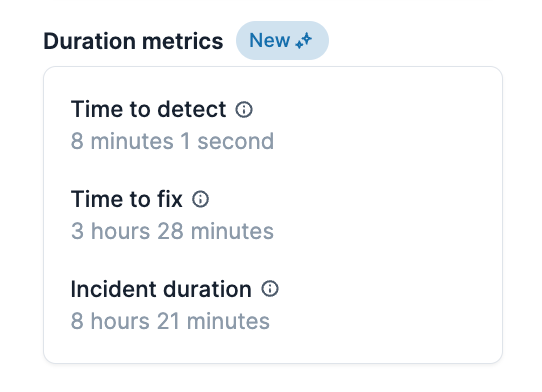
Task: Click the word metrics in the section heading
Action: coord(183,41)
